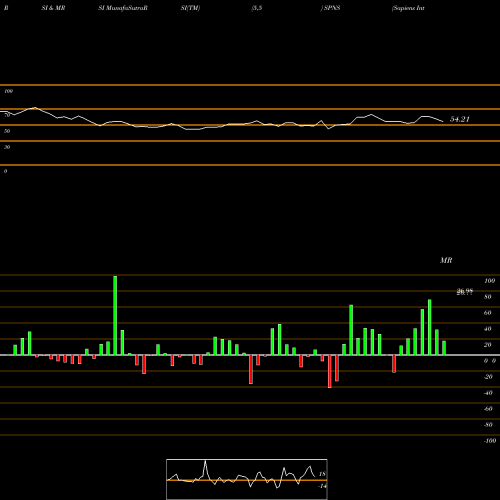
Task: Click the mini chart thumbnail at bottom
Action: (x=247, y=479)
